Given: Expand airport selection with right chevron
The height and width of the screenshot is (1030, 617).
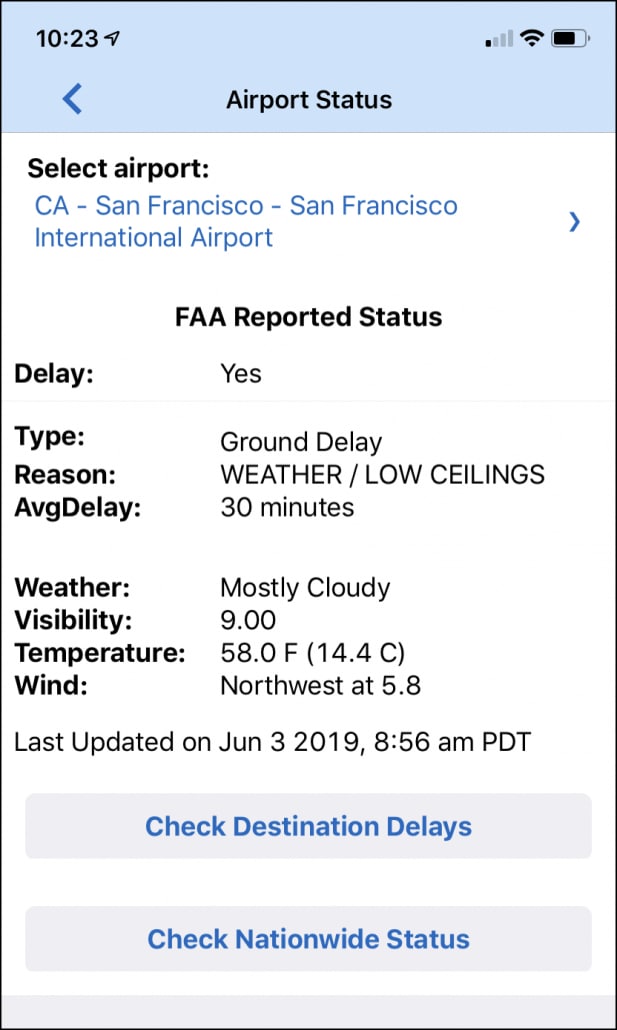Looking at the screenshot, I should tap(574, 222).
